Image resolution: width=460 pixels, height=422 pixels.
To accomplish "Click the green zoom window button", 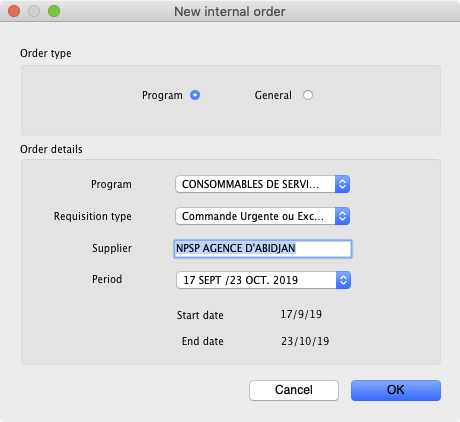I will (x=54, y=11).
